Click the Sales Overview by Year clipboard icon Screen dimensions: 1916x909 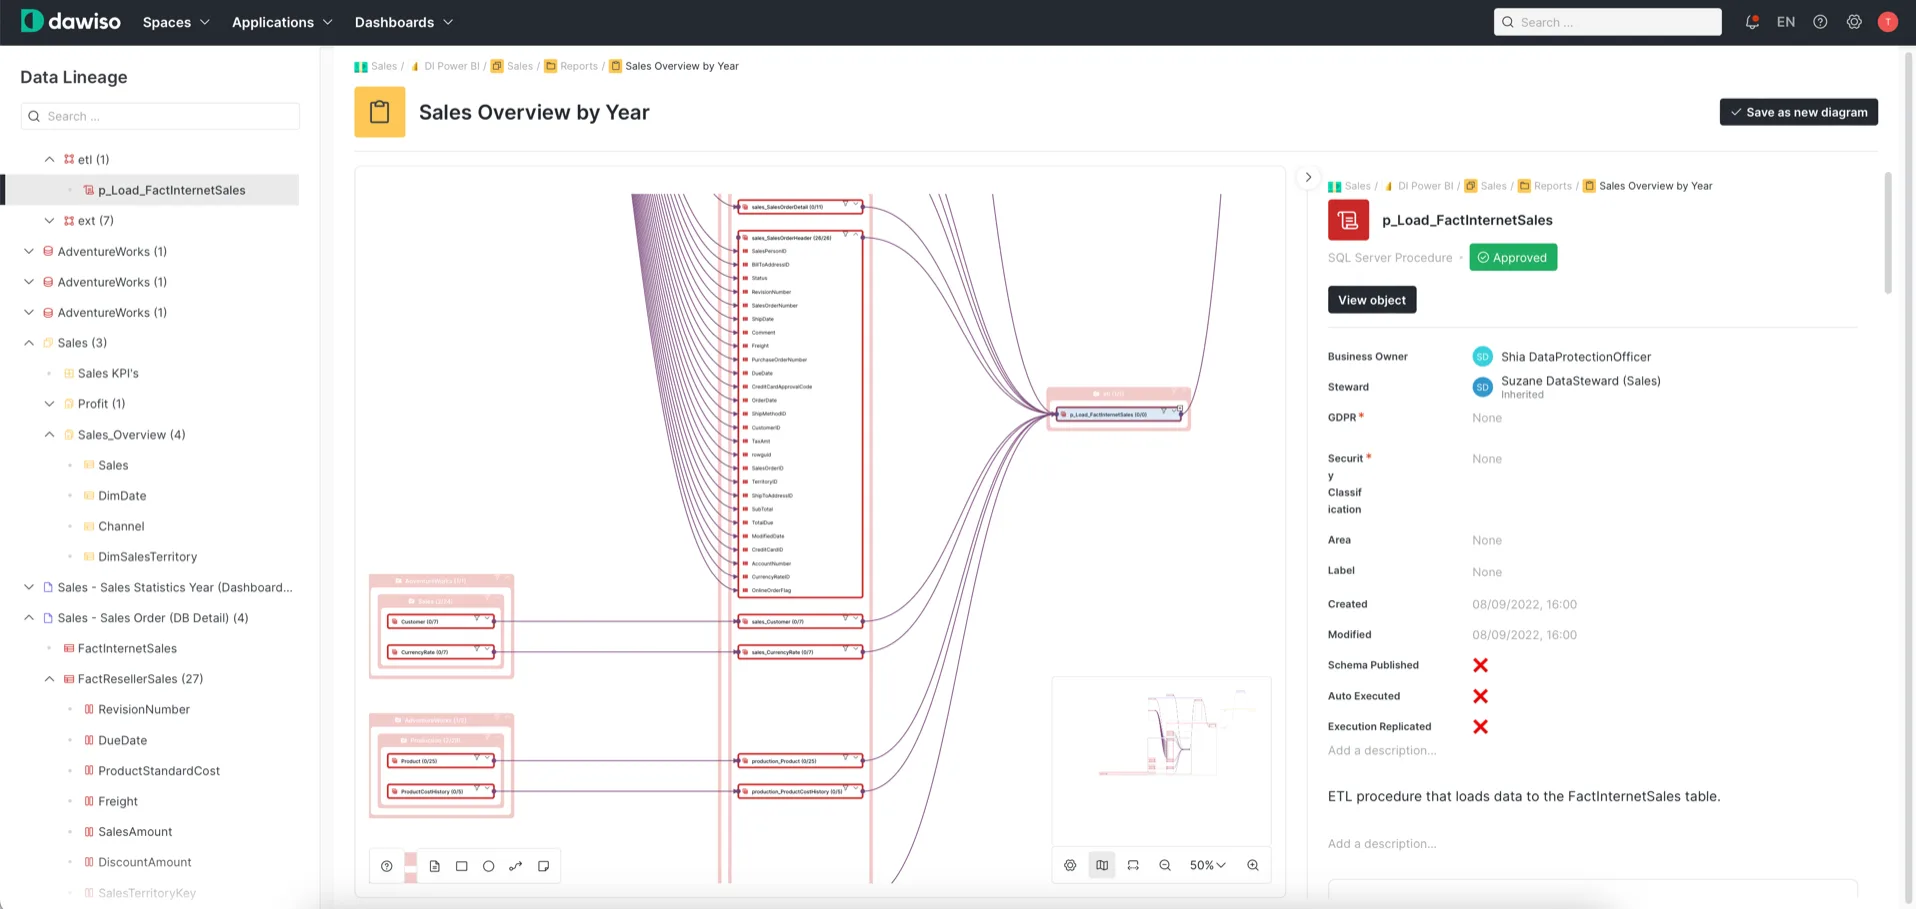(380, 112)
